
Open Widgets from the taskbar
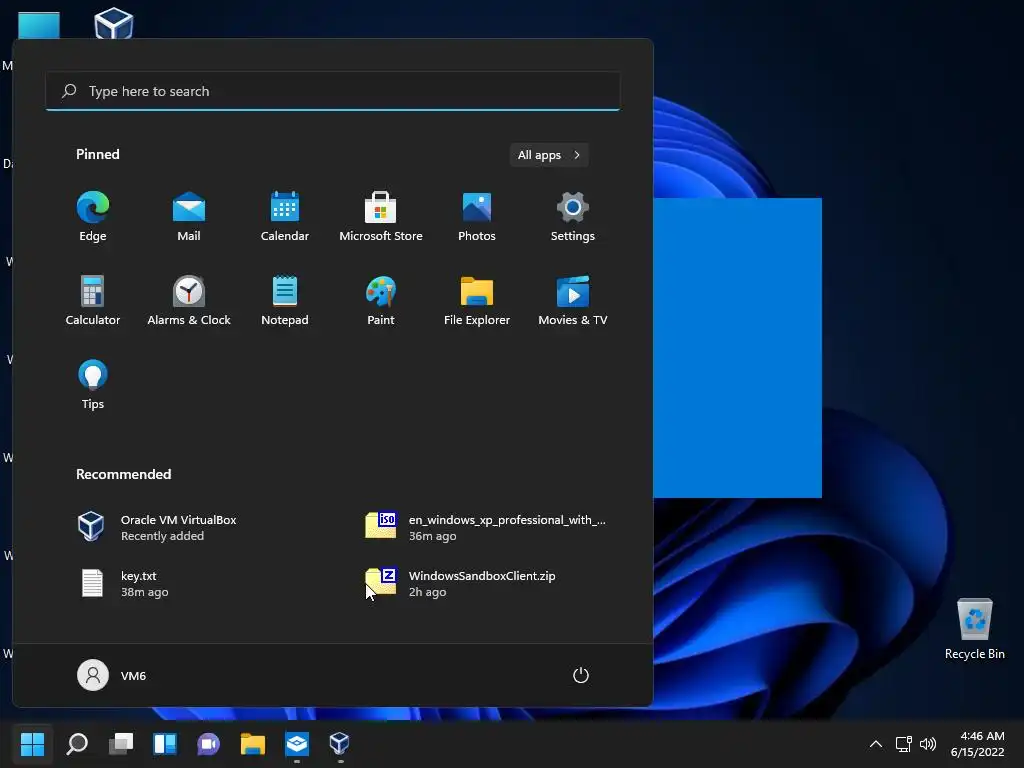click(165, 743)
